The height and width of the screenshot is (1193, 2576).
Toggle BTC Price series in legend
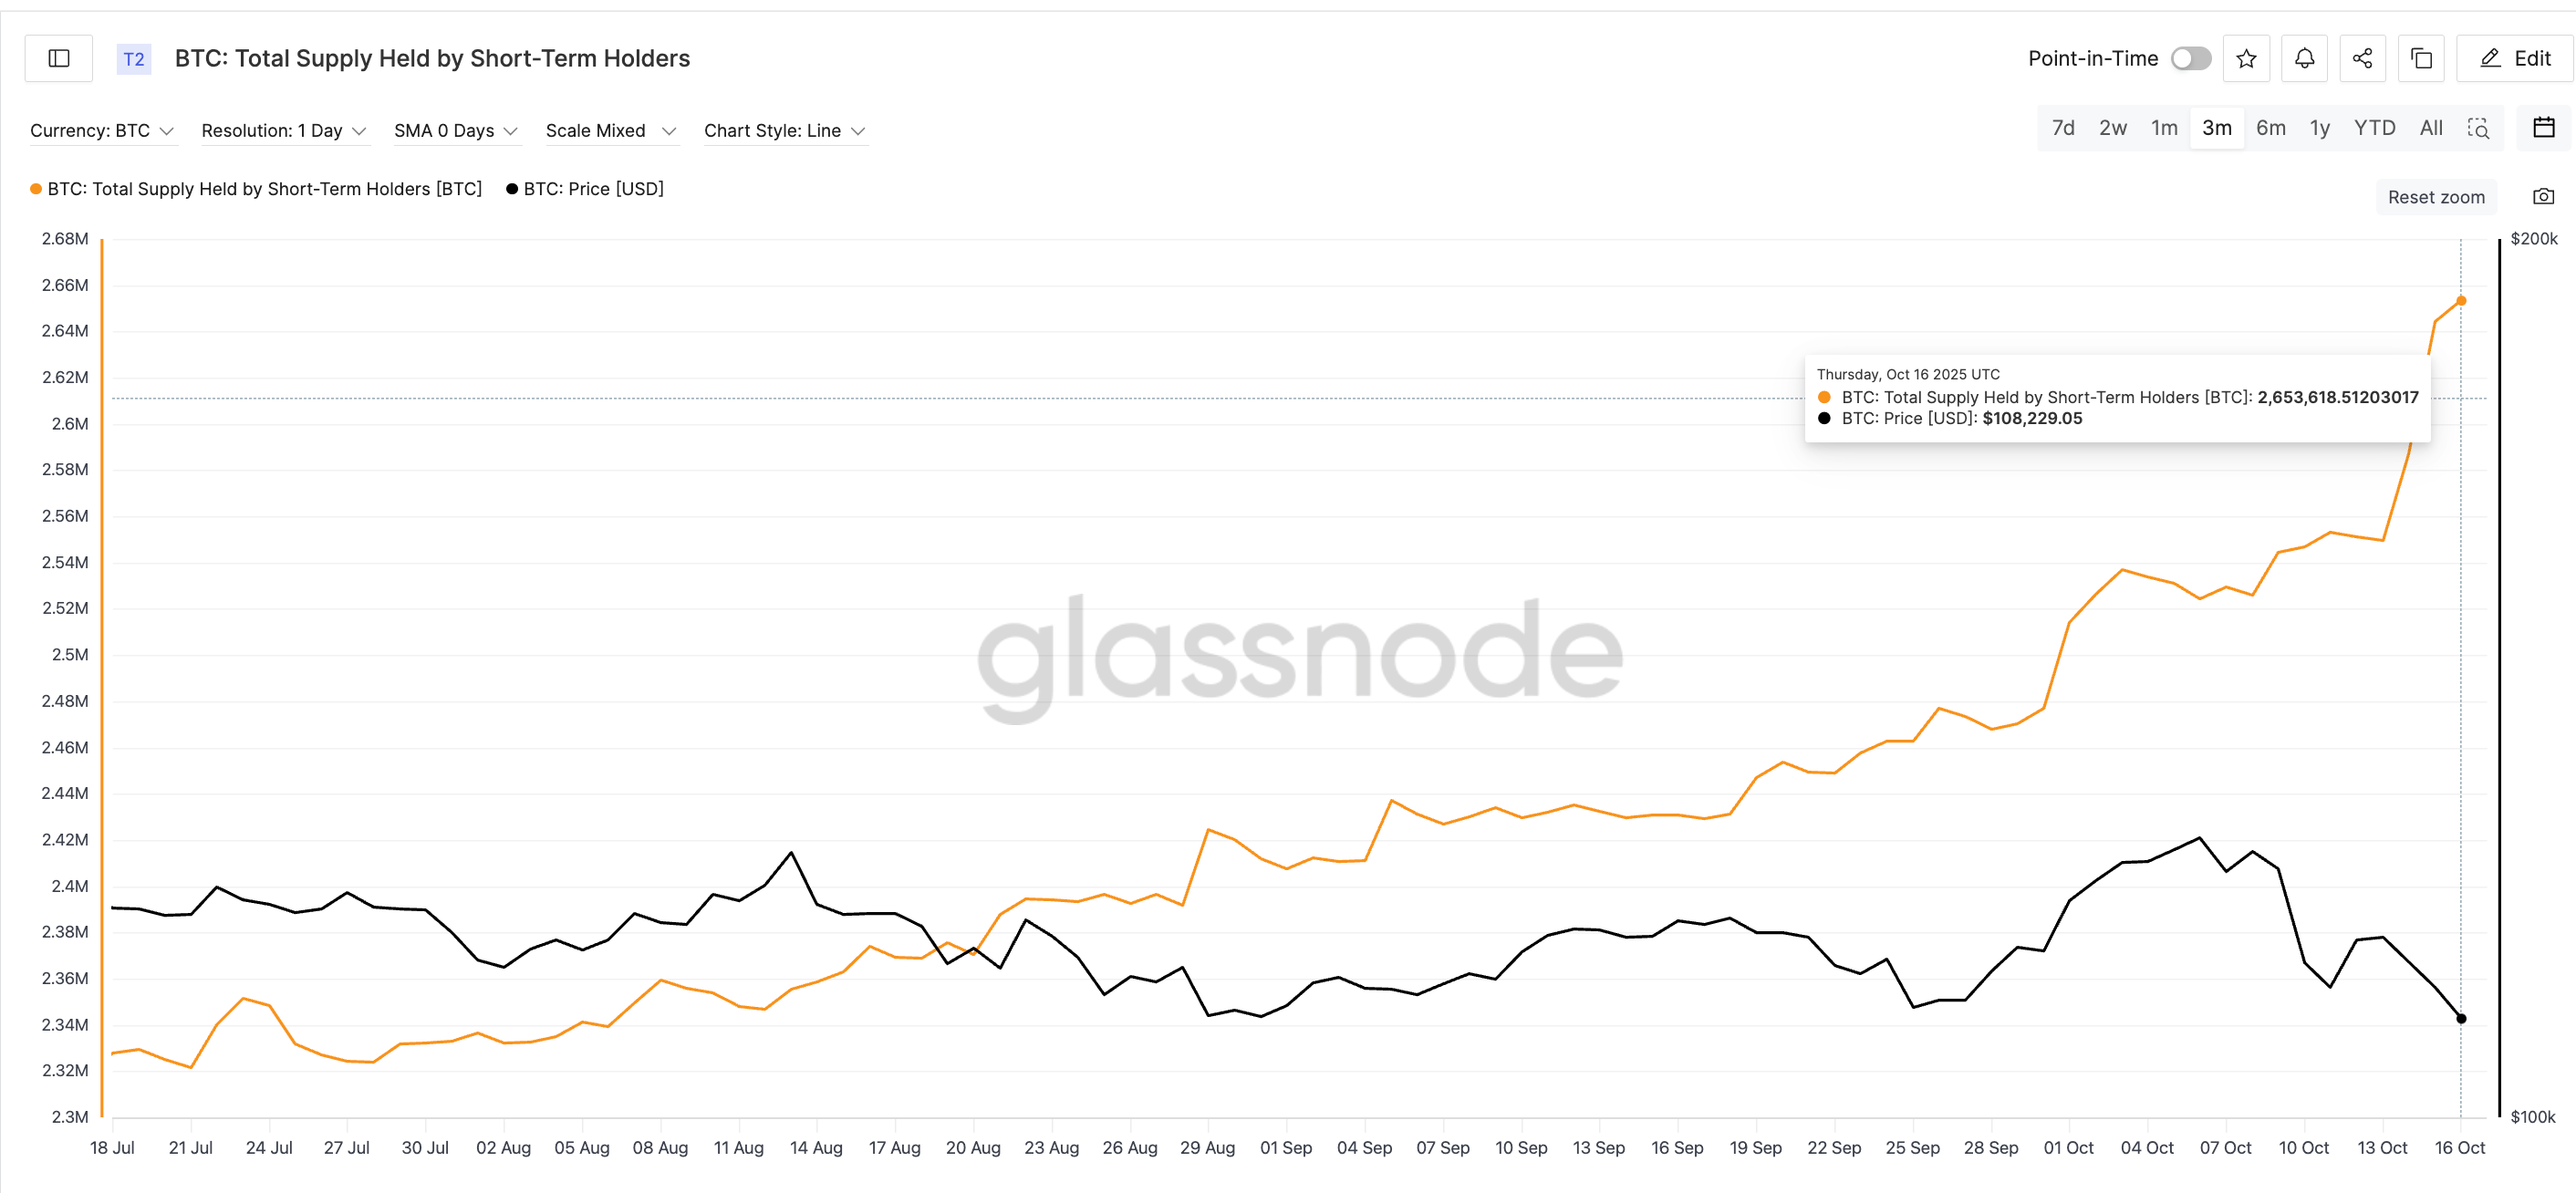coord(585,189)
